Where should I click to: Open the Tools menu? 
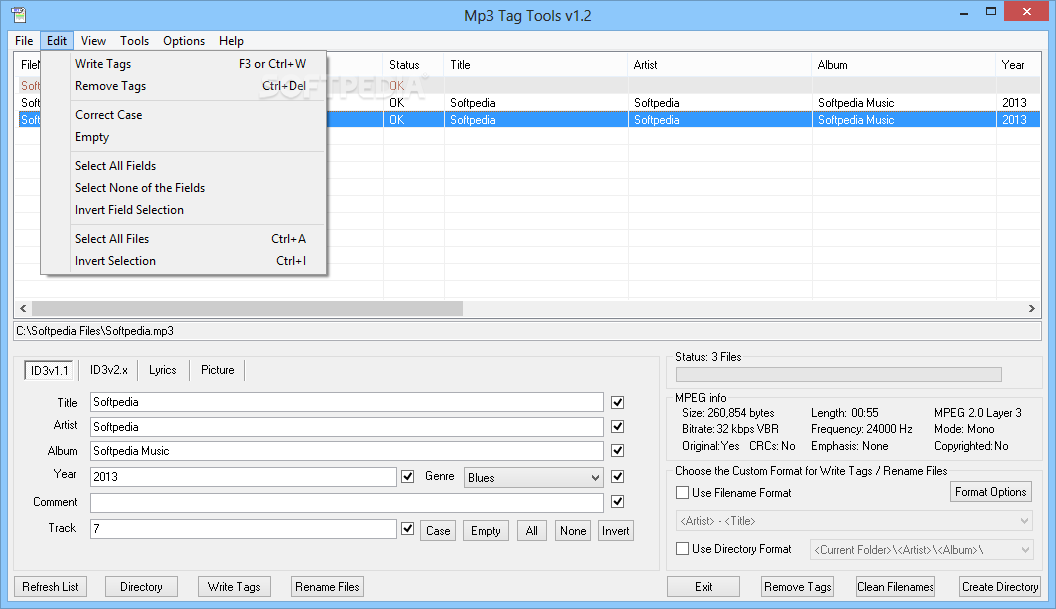click(x=135, y=41)
